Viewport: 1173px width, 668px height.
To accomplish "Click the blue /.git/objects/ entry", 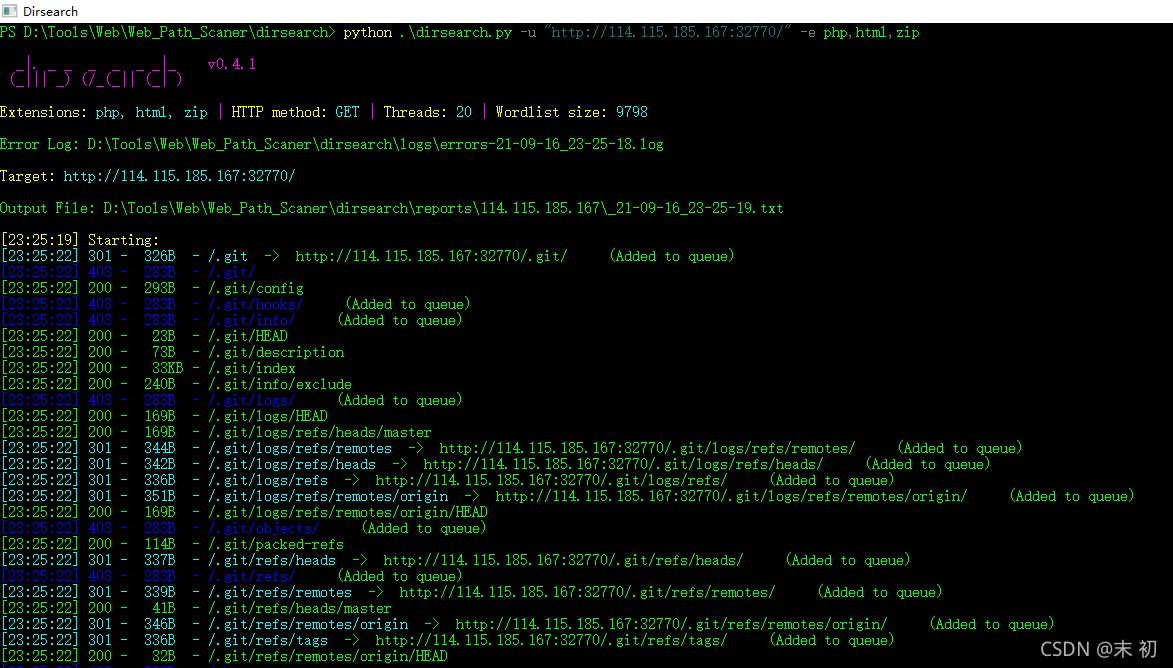I will (x=263, y=528).
